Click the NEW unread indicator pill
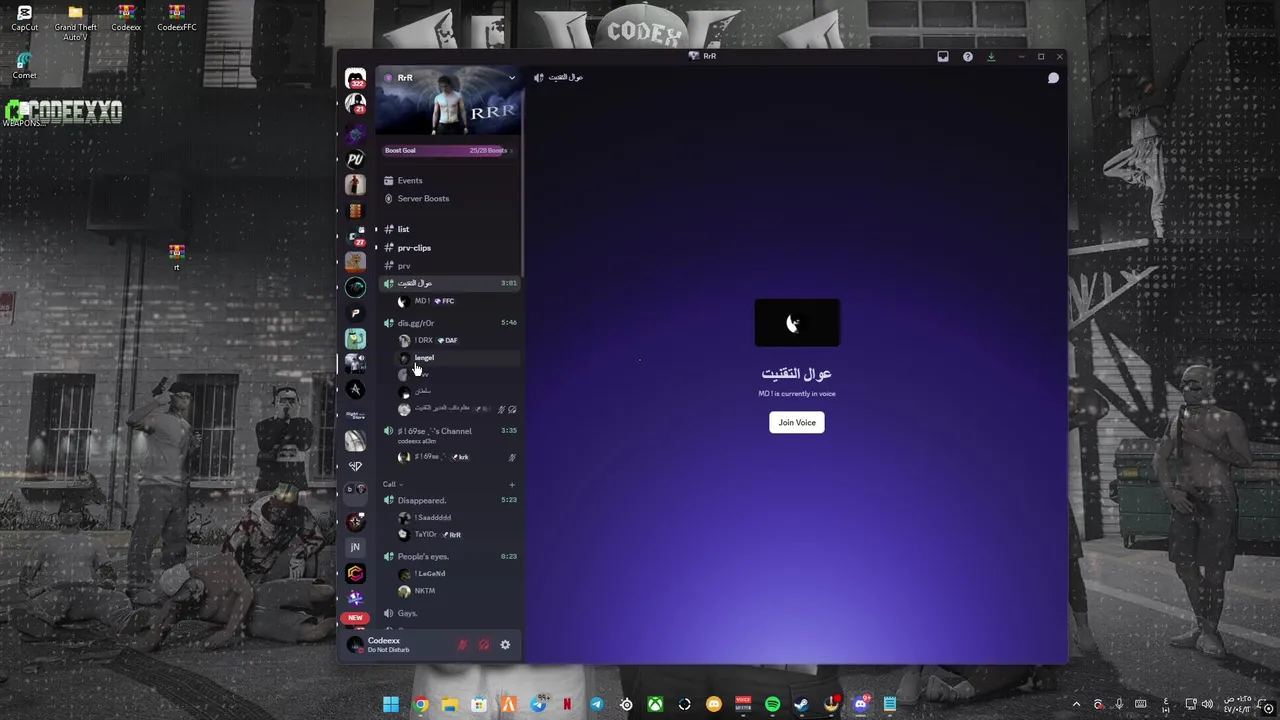This screenshot has width=1280, height=720. (x=355, y=618)
